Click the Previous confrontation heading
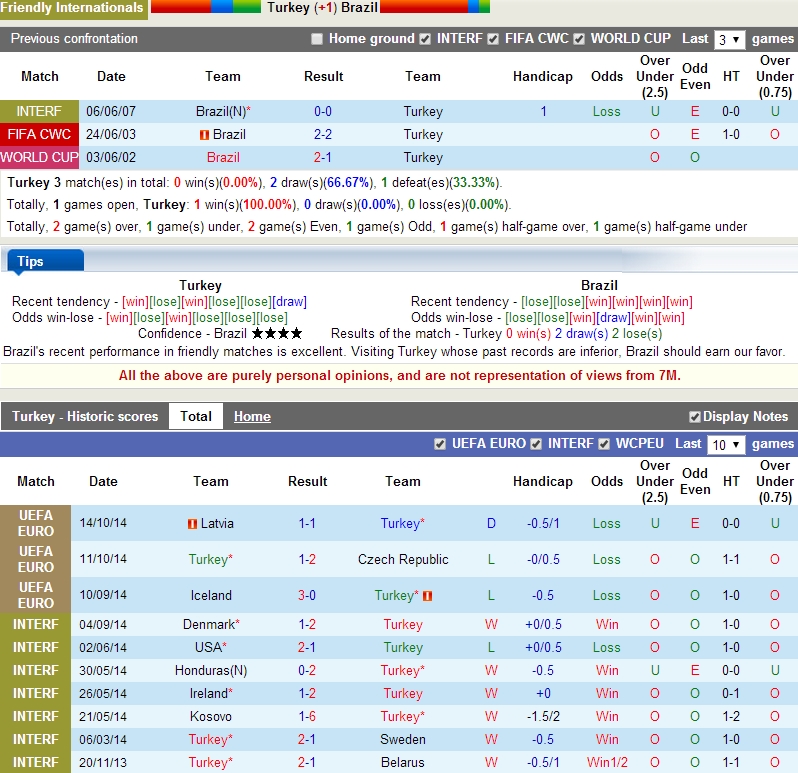798x773 pixels. [74, 39]
